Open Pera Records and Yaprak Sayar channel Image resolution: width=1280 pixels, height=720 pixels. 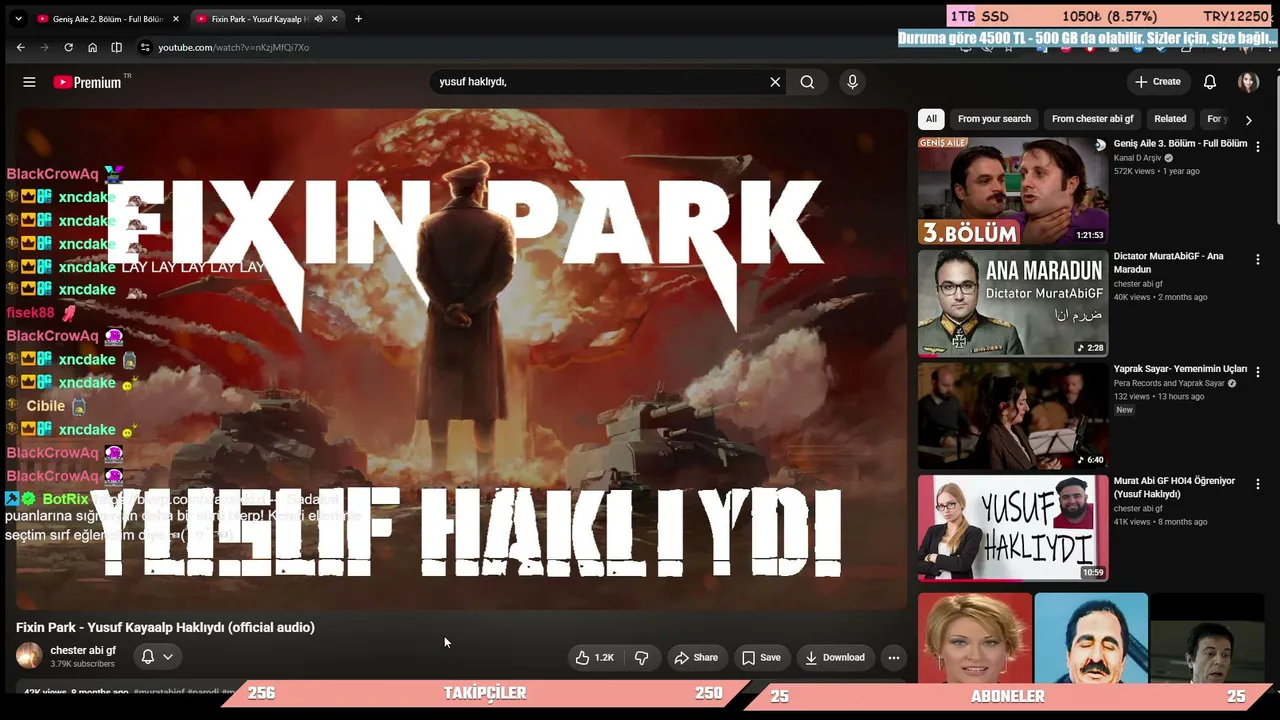coord(1169,383)
